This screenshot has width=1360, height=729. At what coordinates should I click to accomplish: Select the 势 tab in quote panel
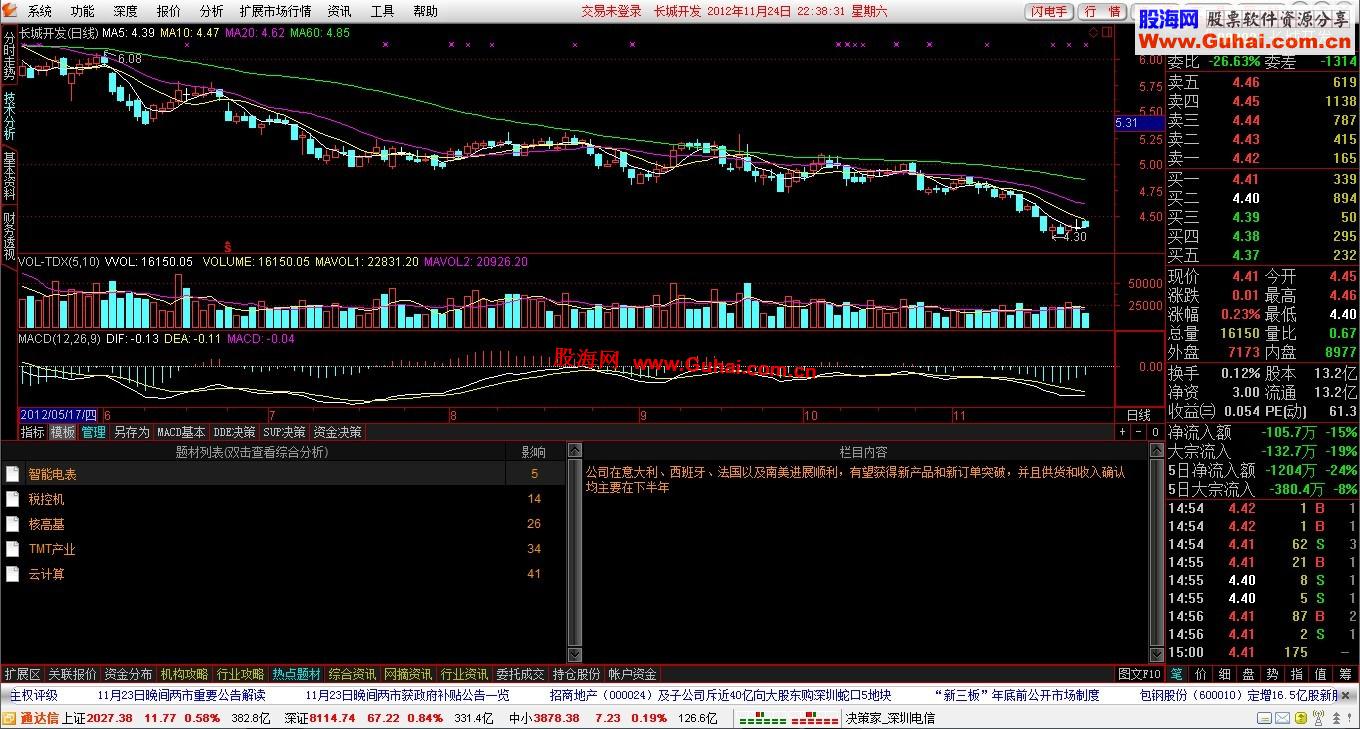click(x=1273, y=674)
